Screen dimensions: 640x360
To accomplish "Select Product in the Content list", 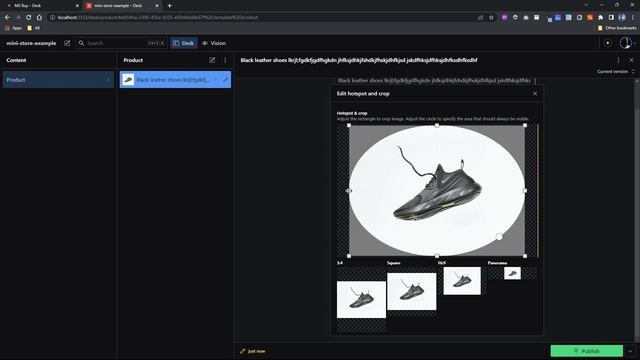I will click(58, 80).
